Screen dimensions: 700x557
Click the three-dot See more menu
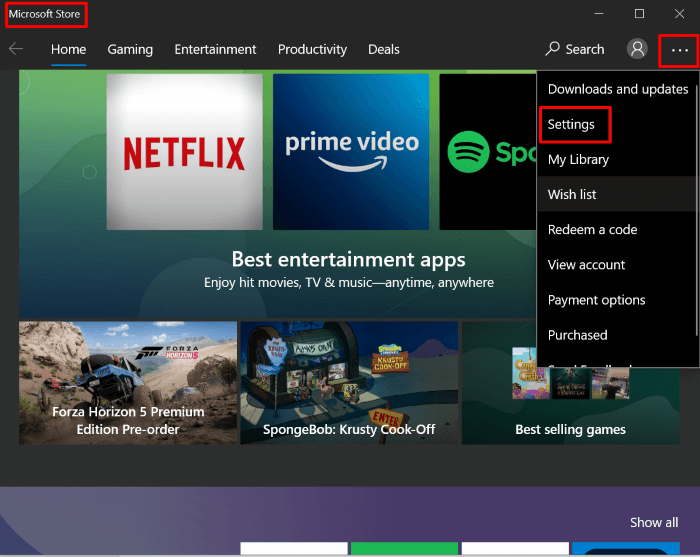(x=679, y=50)
